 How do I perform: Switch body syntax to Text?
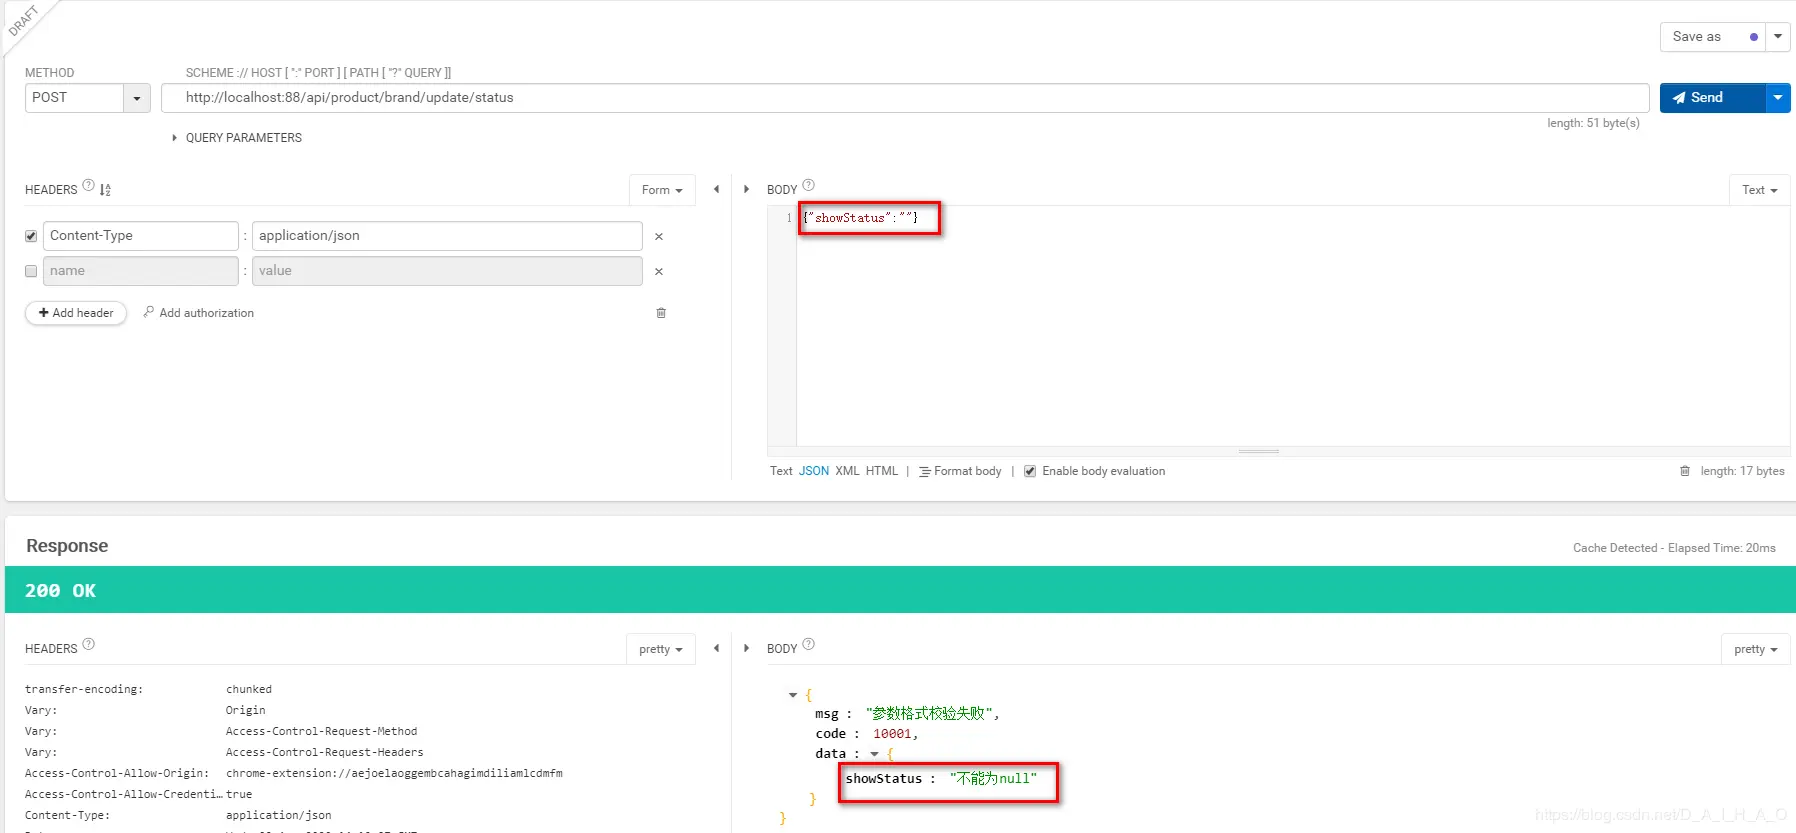[x=781, y=471]
